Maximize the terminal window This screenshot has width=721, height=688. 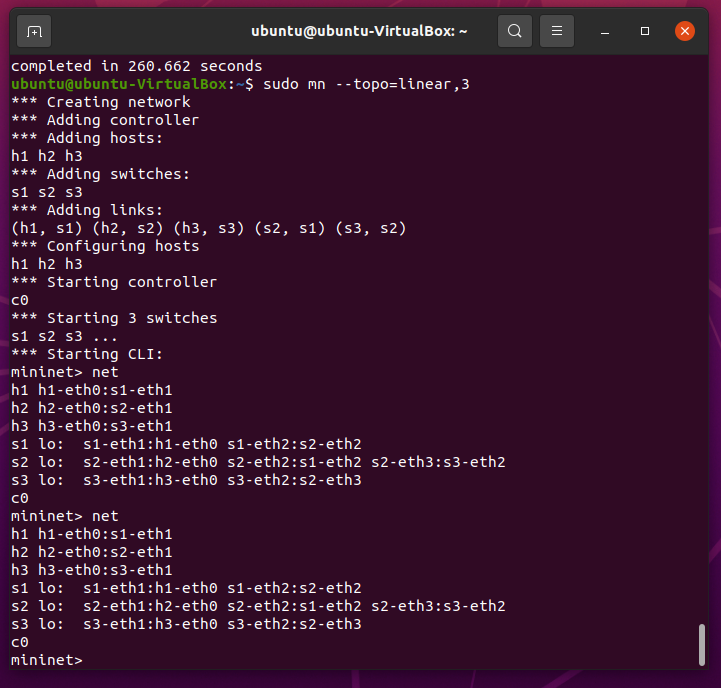(x=645, y=31)
